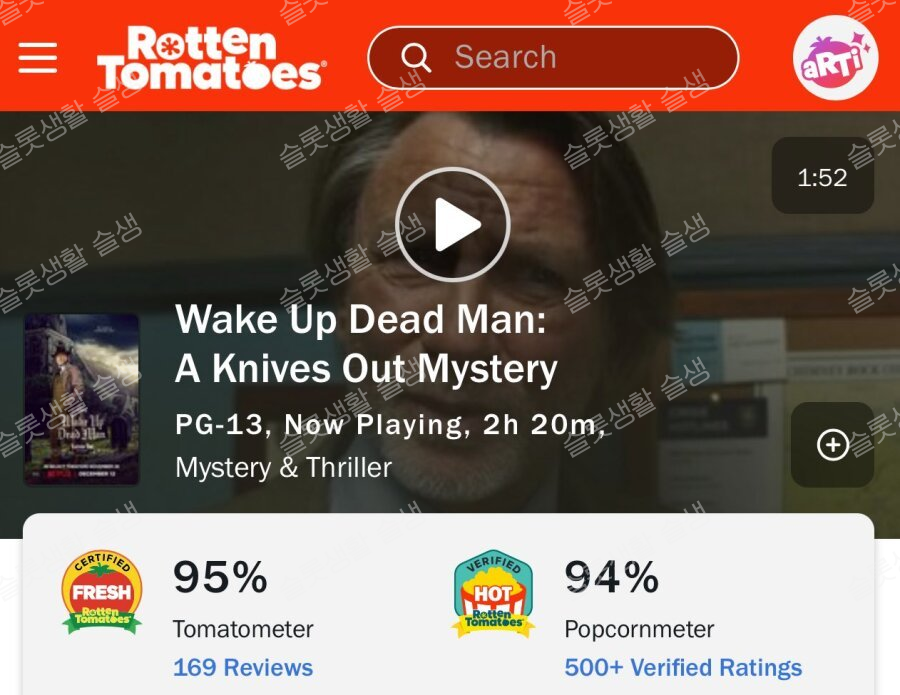900x695 pixels.
Task: Open the aRTi avatar in header
Action: tap(835, 58)
